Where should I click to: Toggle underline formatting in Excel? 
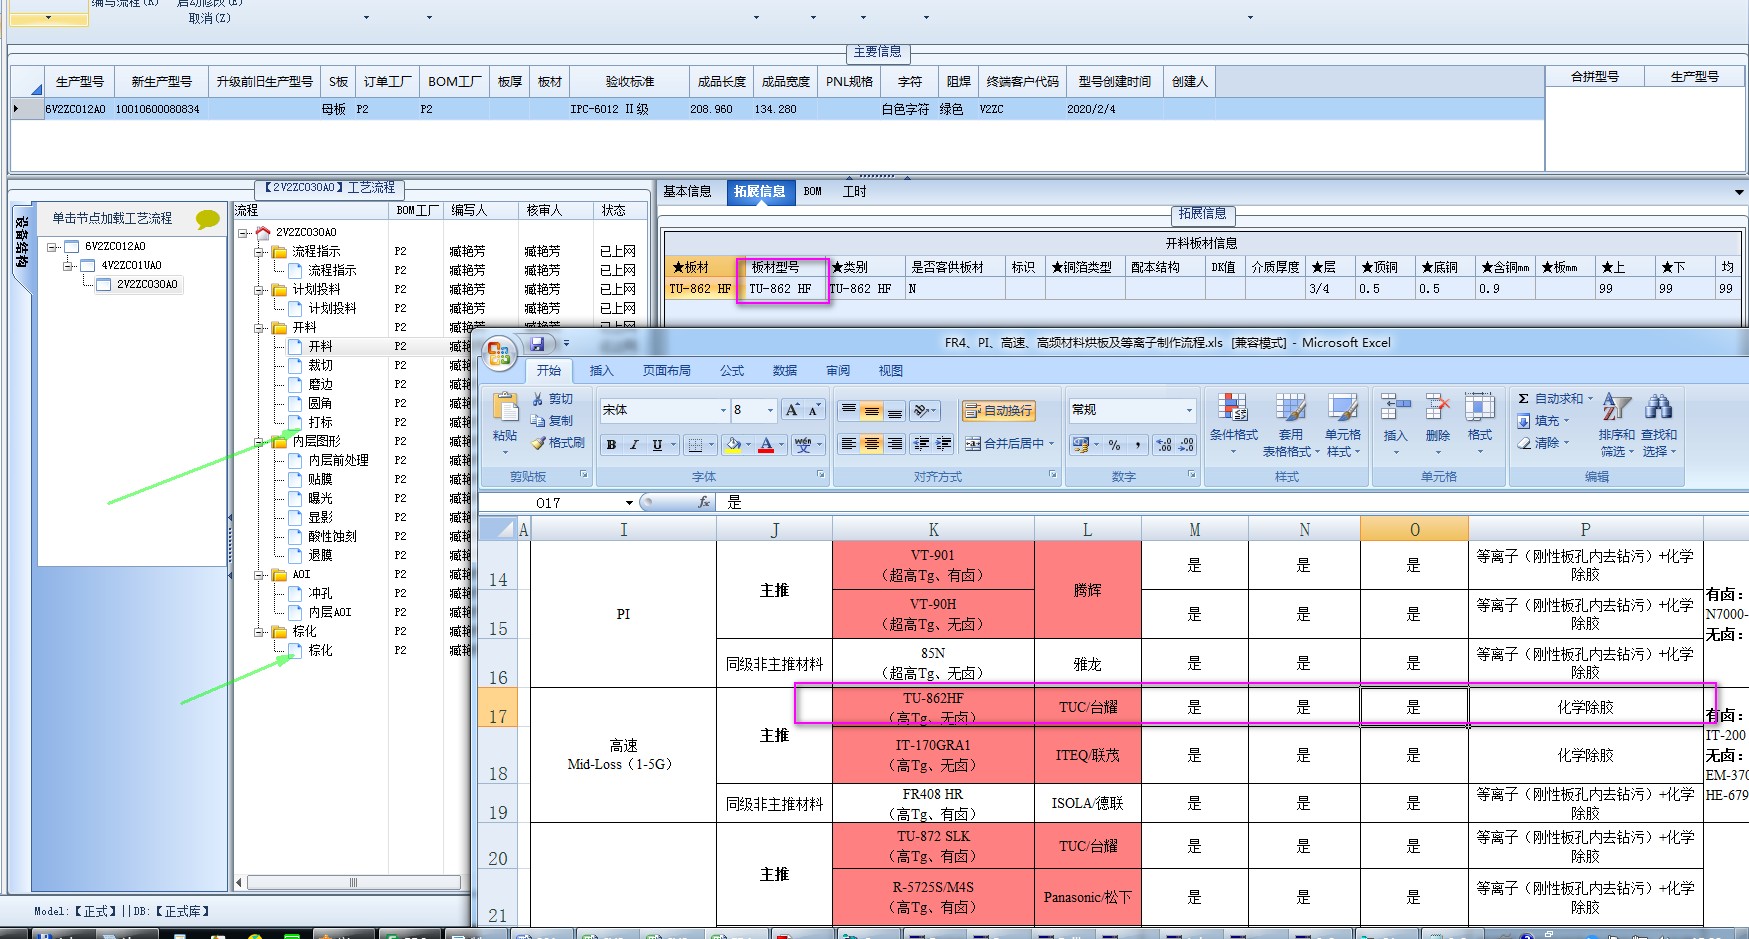[x=657, y=445]
